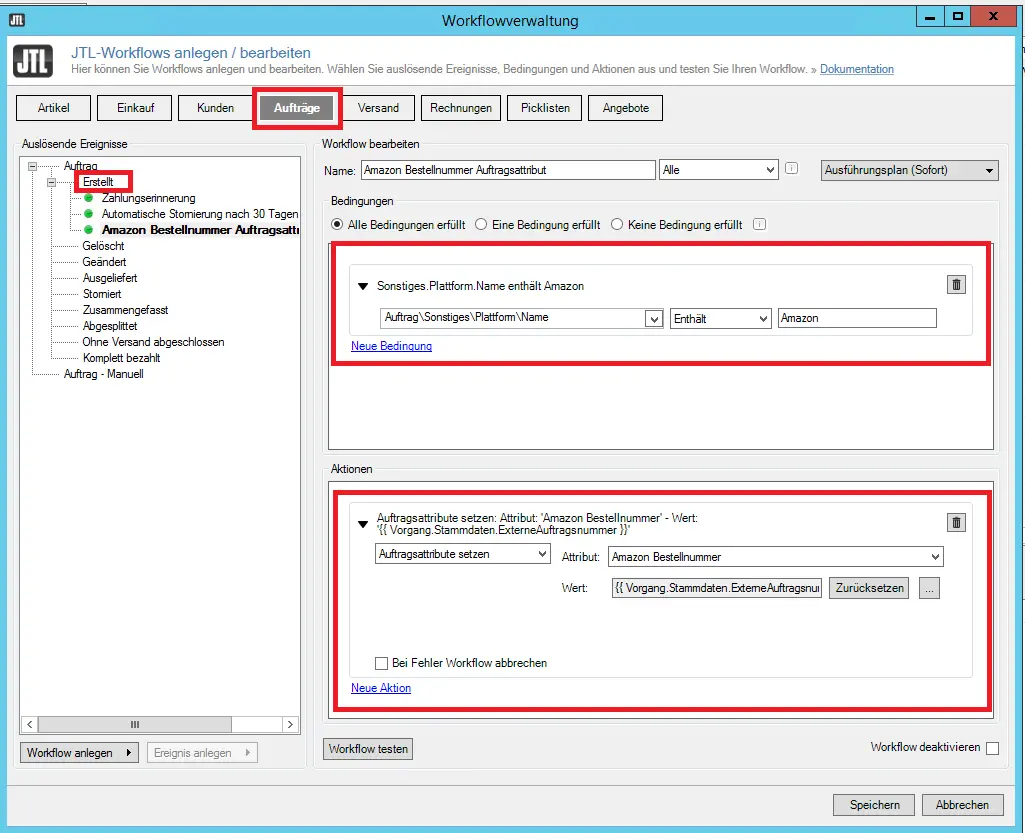This screenshot has height=833, width=1025.
Task: Switch to the Artikel tab
Action: pos(53,108)
